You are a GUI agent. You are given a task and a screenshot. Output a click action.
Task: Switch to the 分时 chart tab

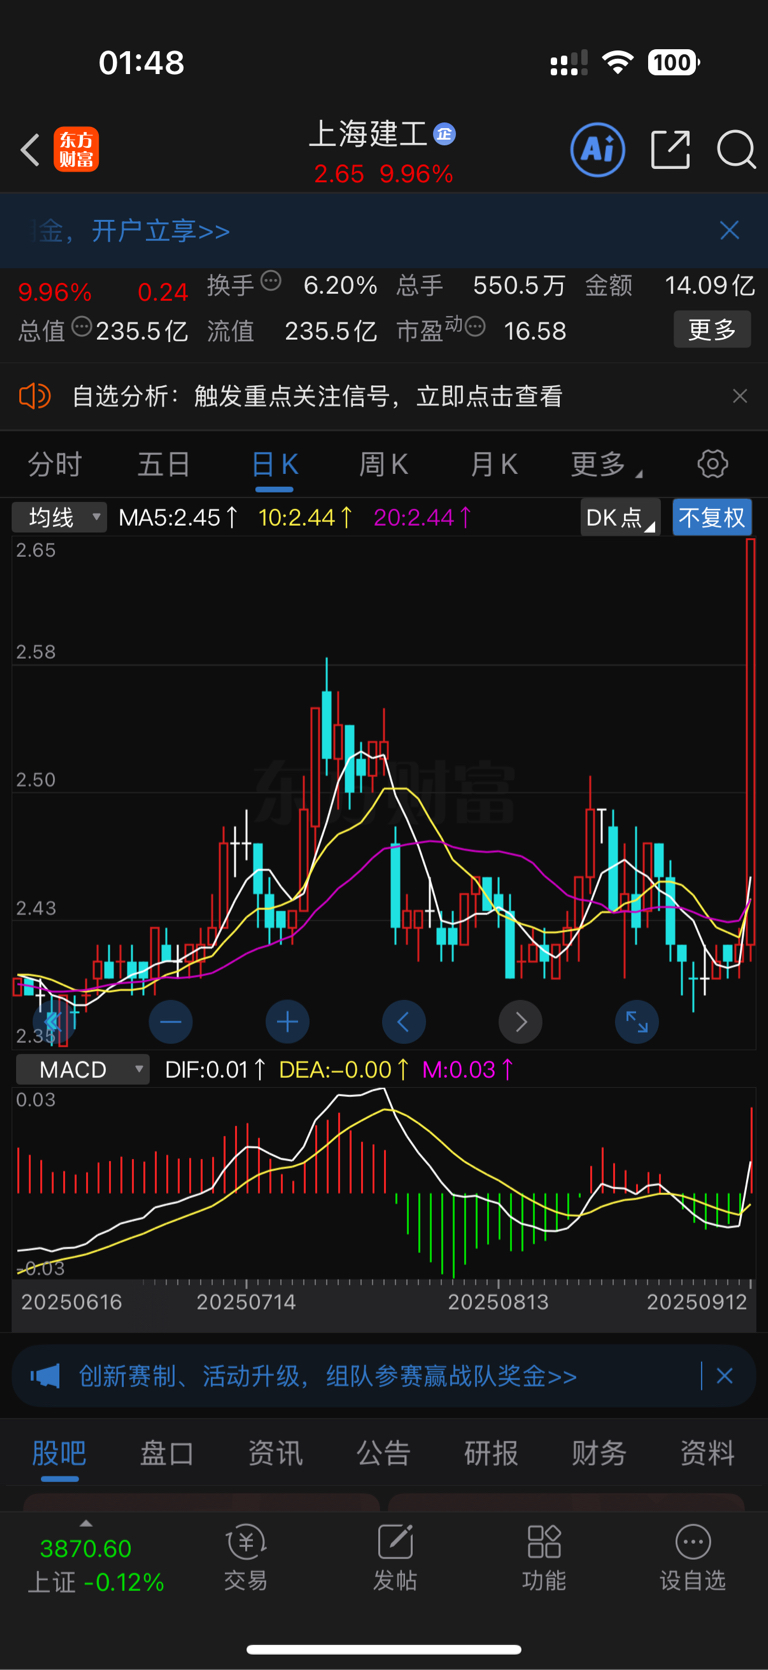(x=55, y=464)
